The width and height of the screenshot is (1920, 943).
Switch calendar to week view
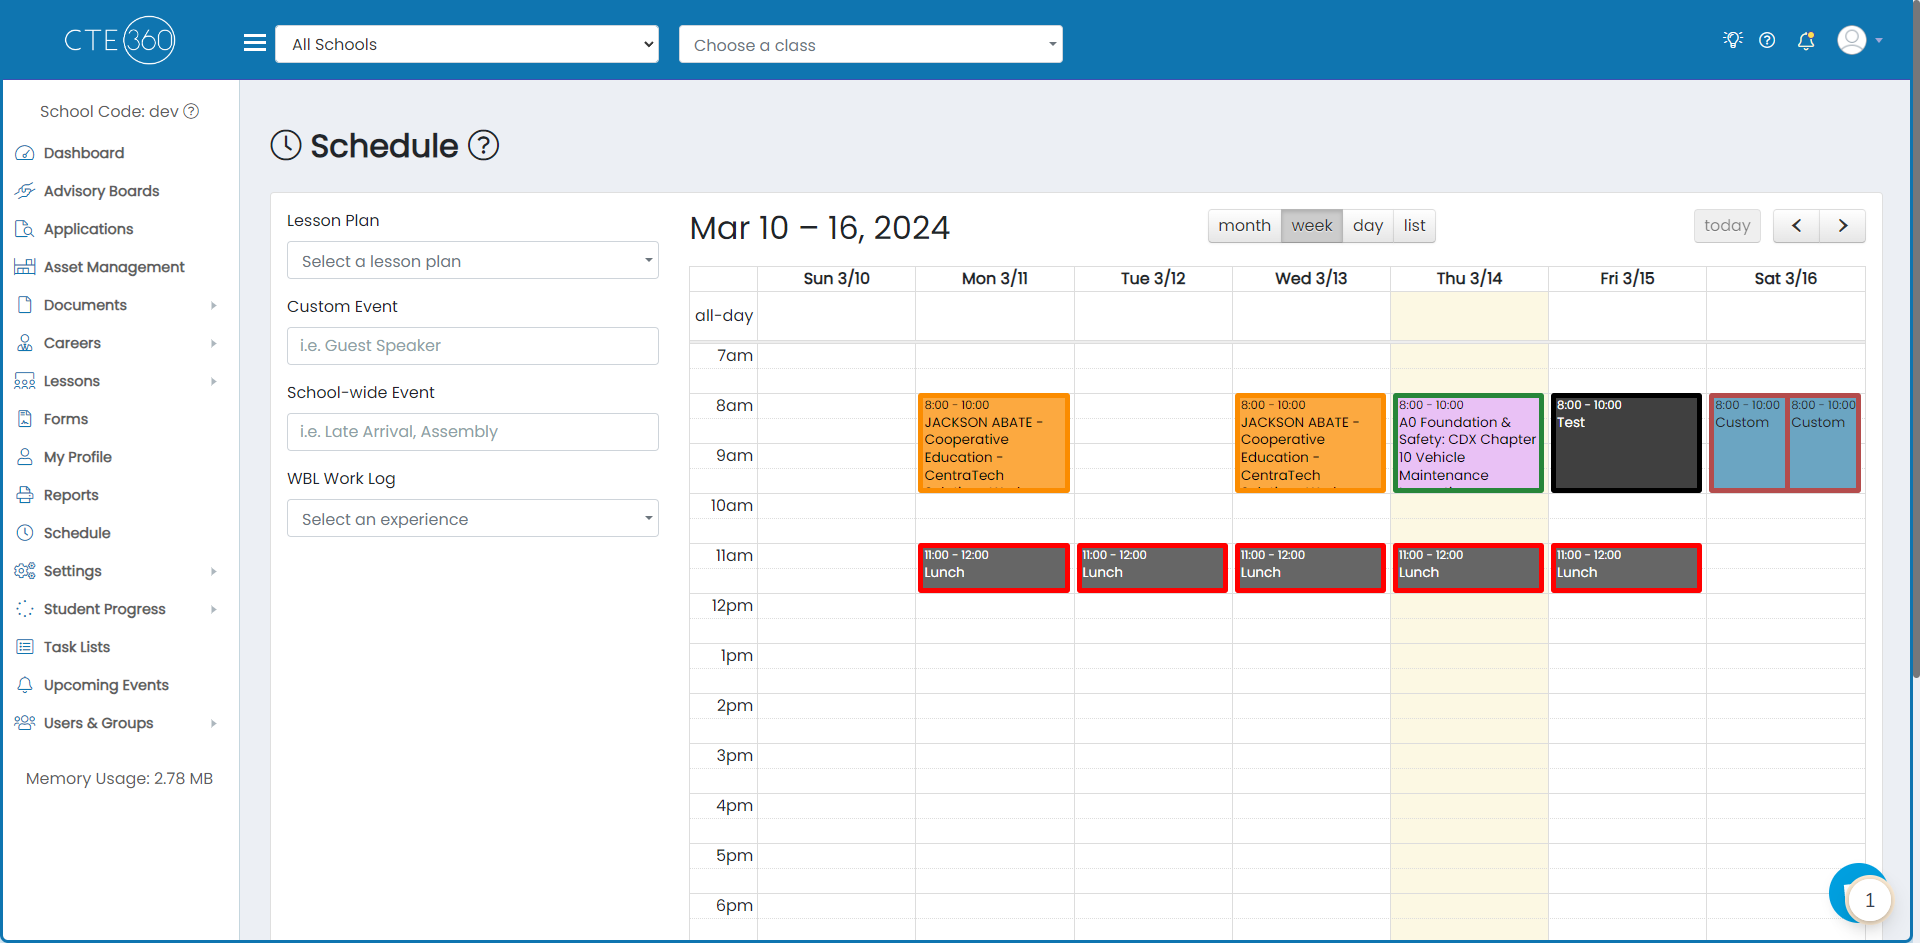pyautogui.click(x=1312, y=226)
